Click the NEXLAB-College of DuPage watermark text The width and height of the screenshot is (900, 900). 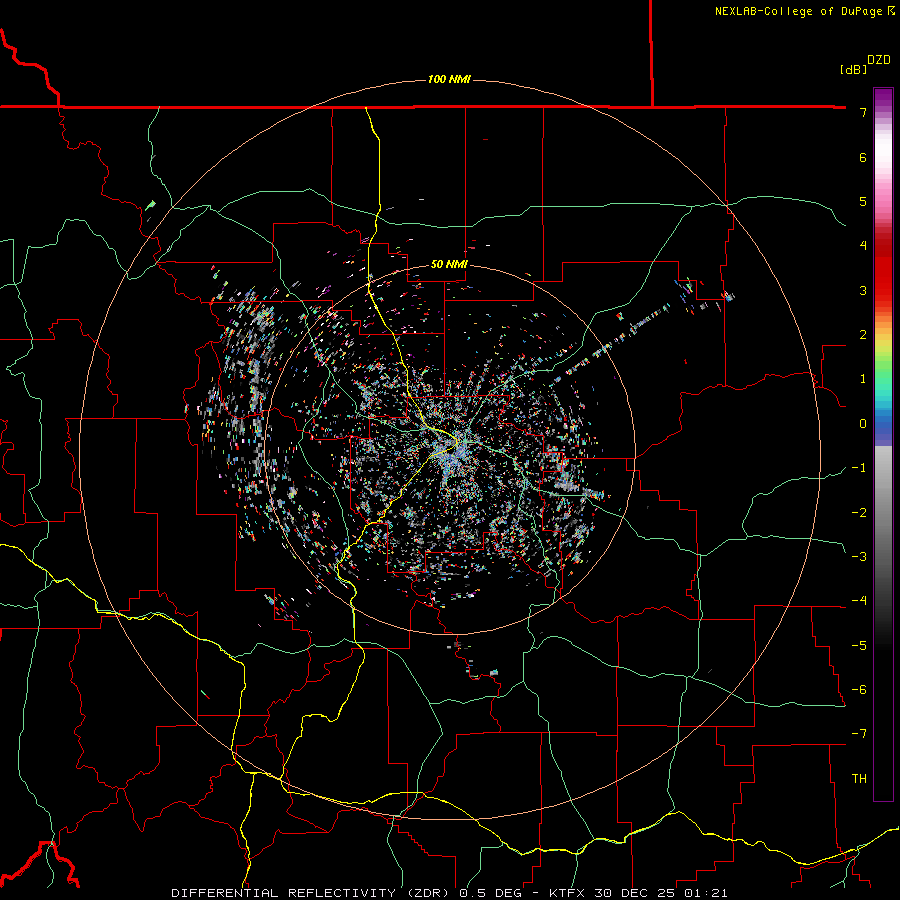(804, 11)
